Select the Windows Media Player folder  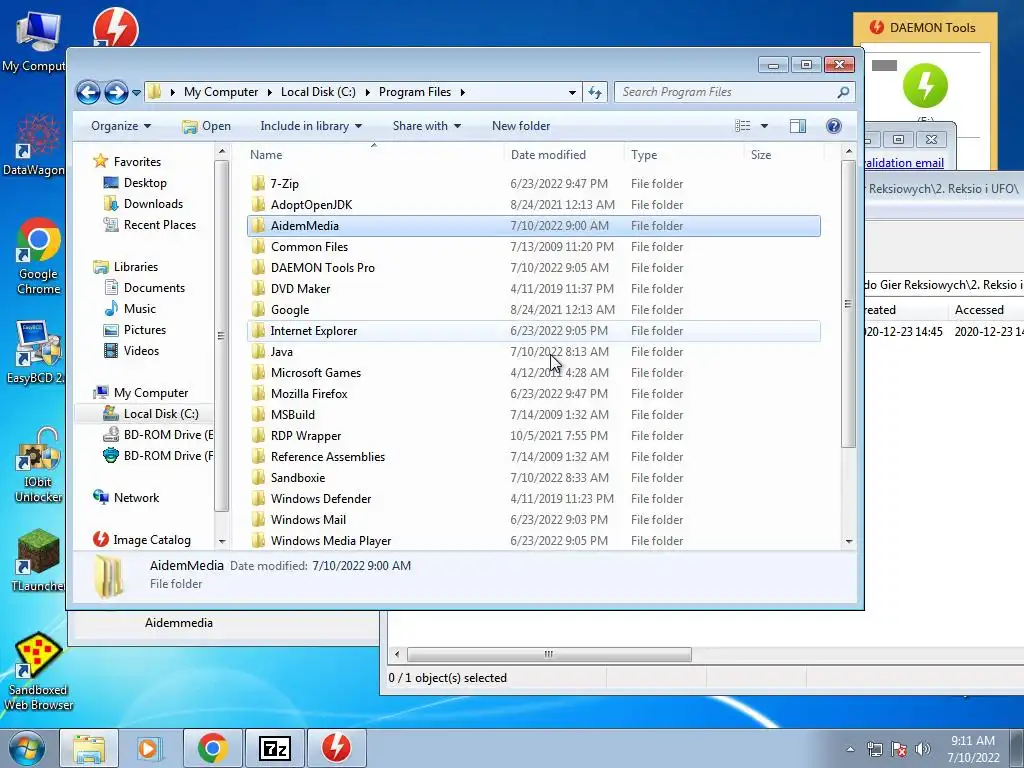pyautogui.click(x=534, y=541)
